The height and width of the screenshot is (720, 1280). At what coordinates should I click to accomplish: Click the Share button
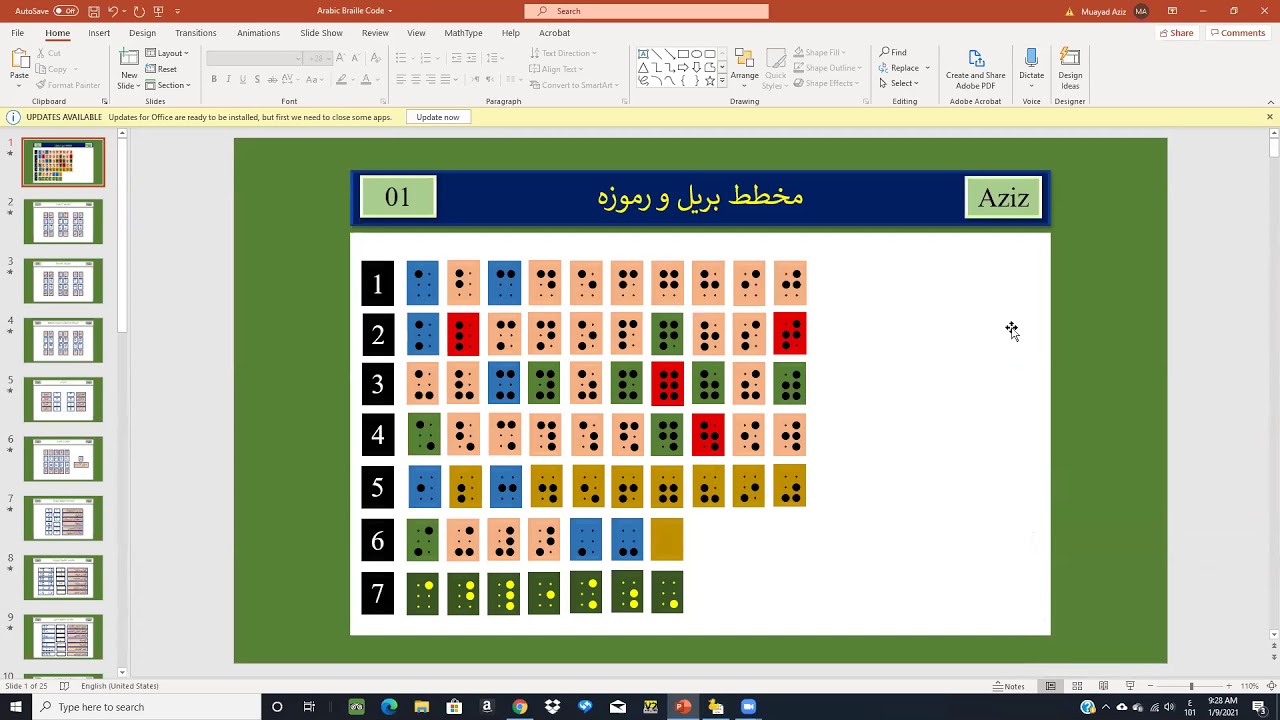coord(1176,33)
